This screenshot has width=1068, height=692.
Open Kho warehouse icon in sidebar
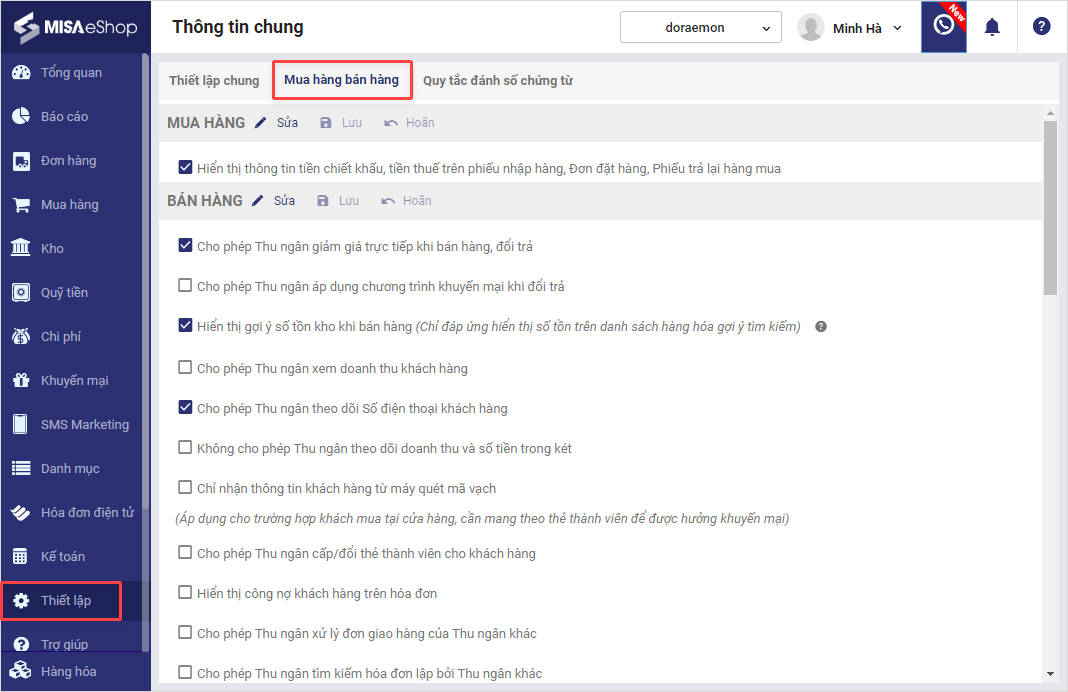pyautogui.click(x=20, y=248)
